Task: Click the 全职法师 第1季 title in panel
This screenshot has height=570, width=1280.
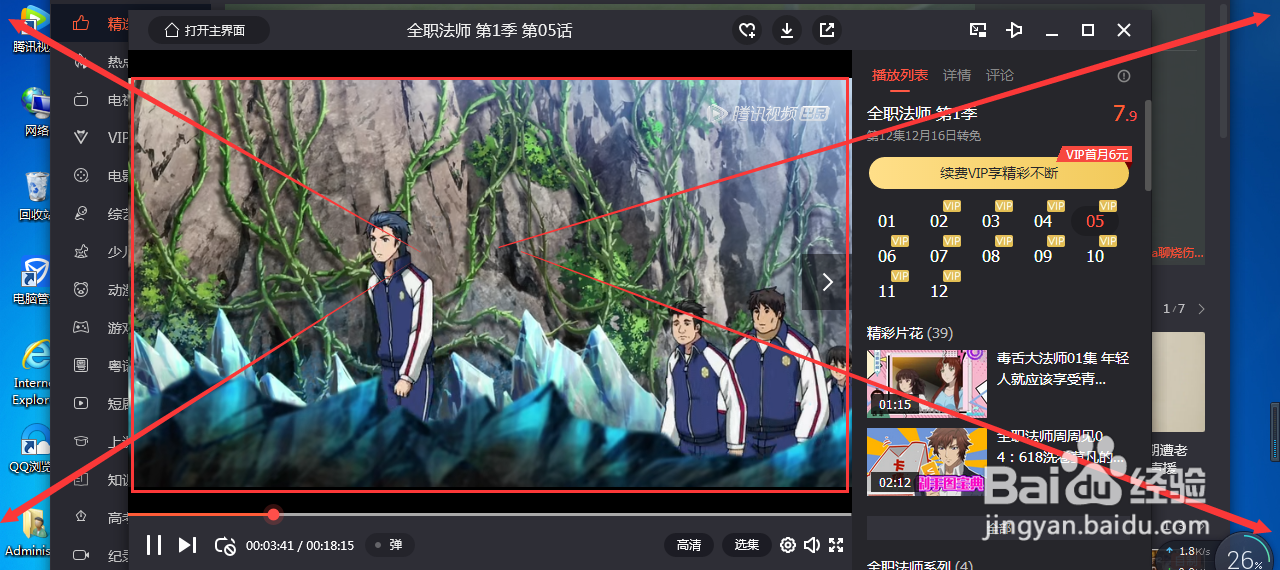Action: pos(922,114)
